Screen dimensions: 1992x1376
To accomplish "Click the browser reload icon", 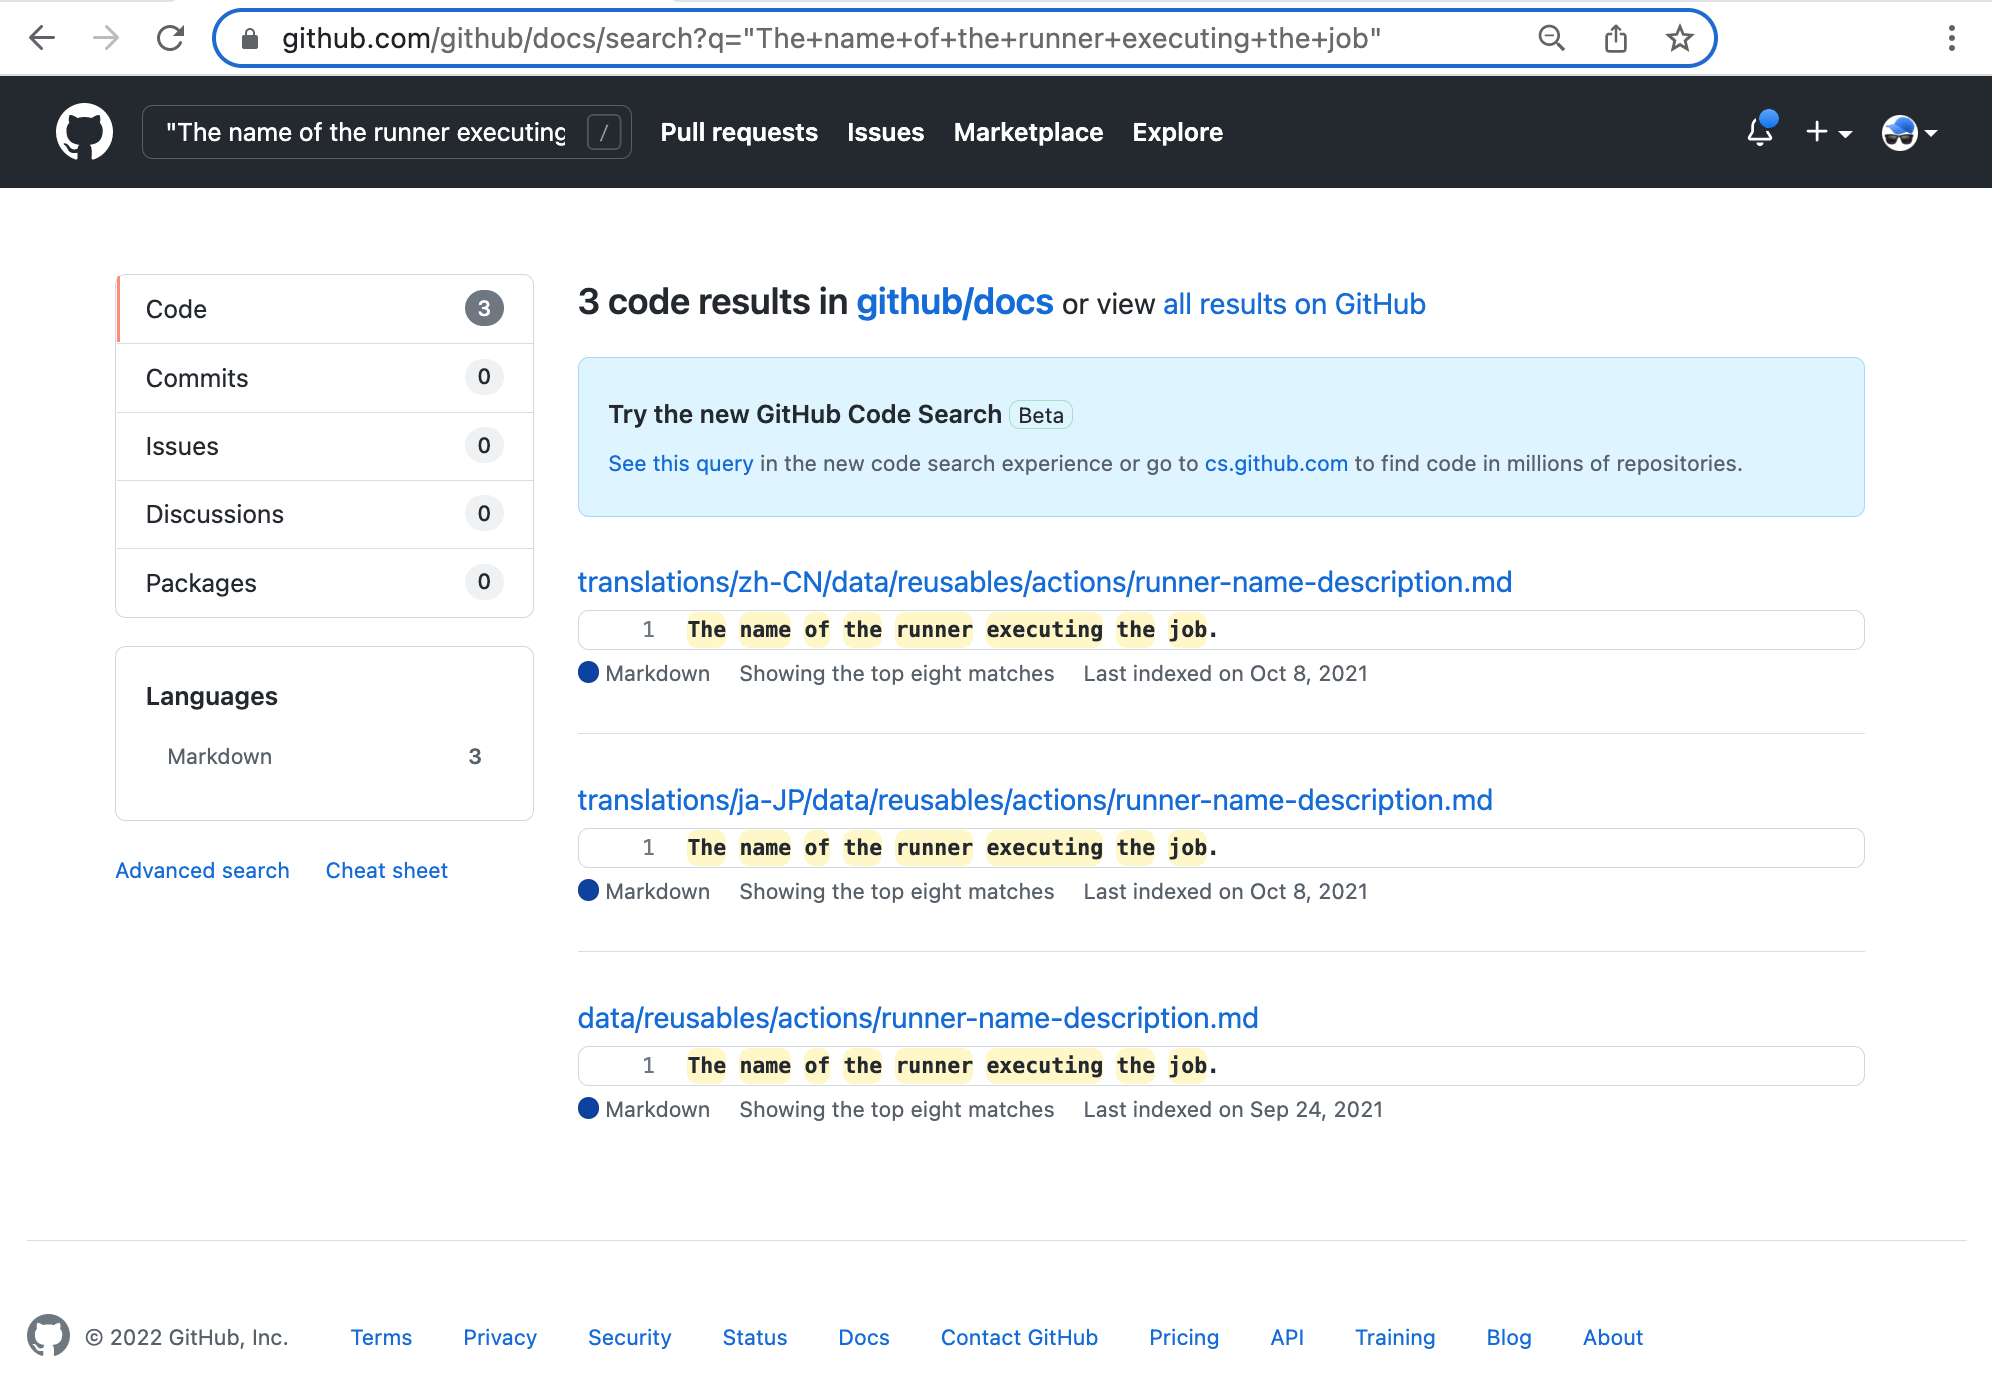I will pyautogui.click(x=171, y=38).
